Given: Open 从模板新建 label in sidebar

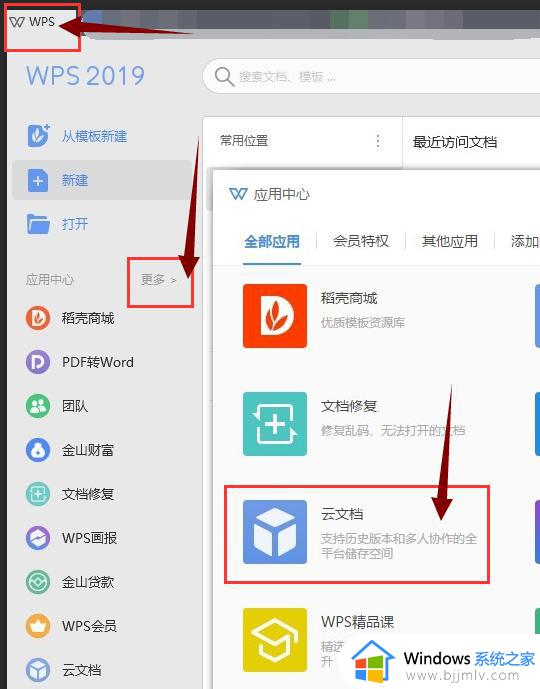Looking at the screenshot, I should 94,136.
